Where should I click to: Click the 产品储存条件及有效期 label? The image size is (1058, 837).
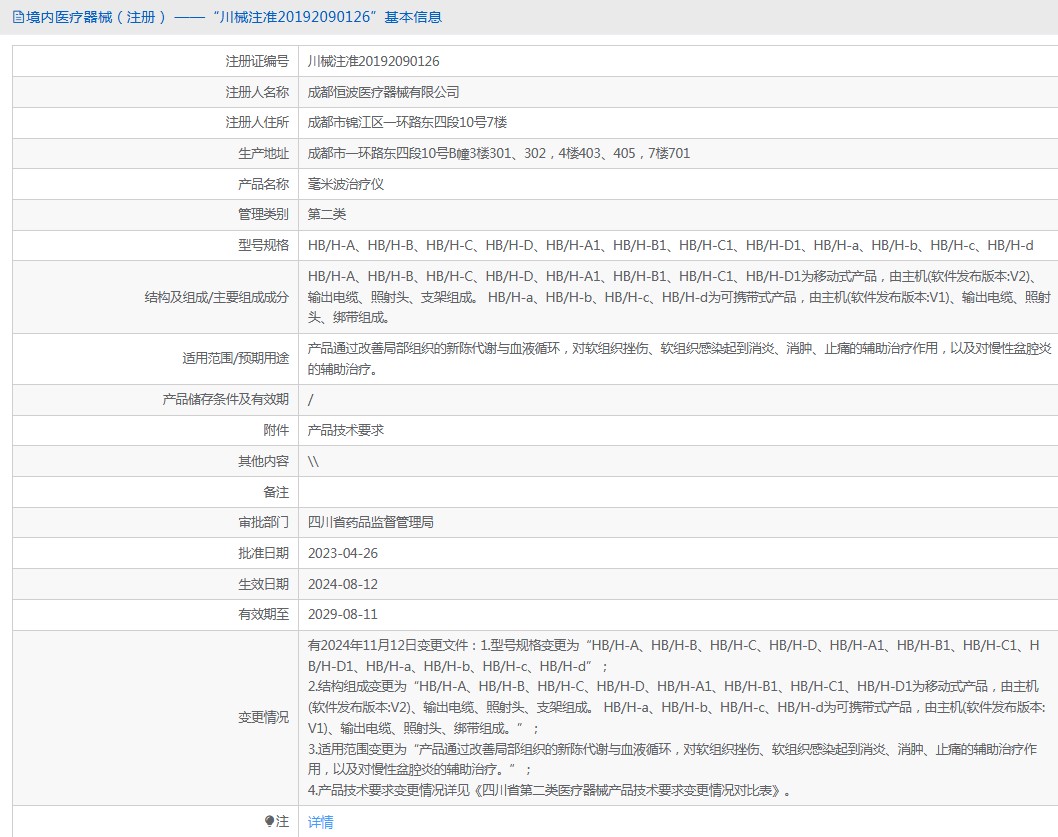(x=225, y=400)
